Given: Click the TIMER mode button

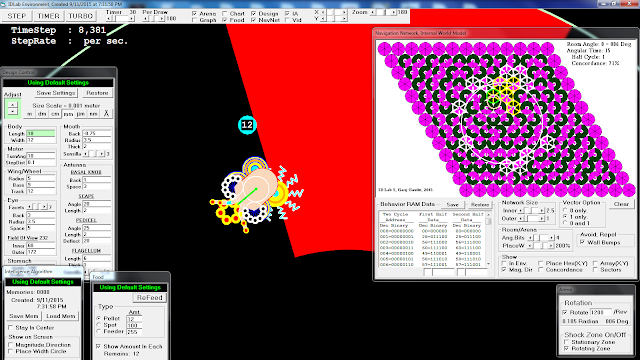Looking at the screenshot, I should [48, 16].
